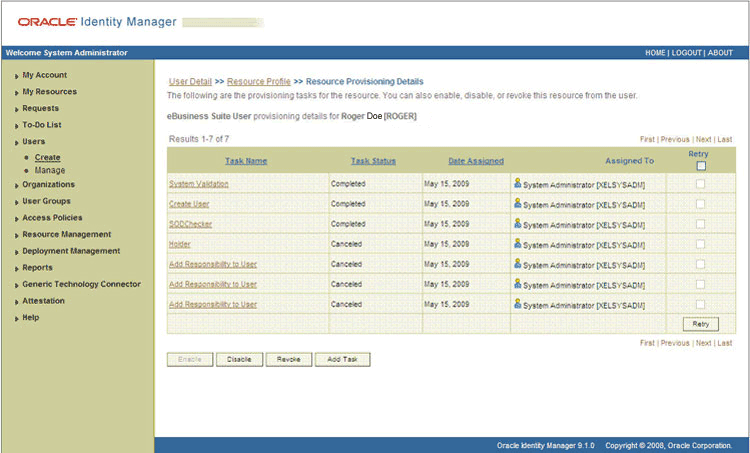This screenshot has width=750, height=453.
Task: Click the Oracle Identity Manager logo
Action: pos(97,22)
